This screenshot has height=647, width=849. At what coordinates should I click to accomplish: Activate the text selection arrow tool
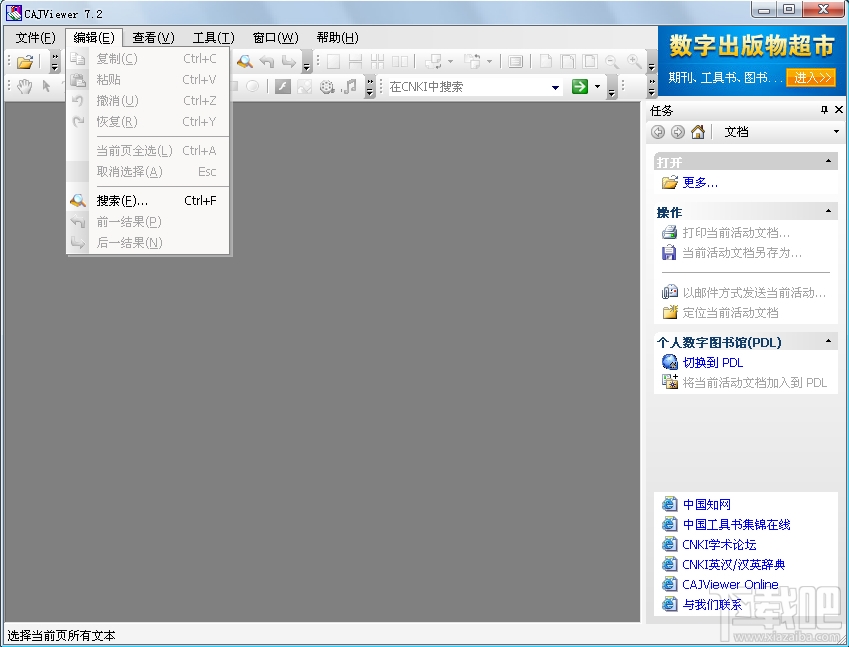pos(44,85)
